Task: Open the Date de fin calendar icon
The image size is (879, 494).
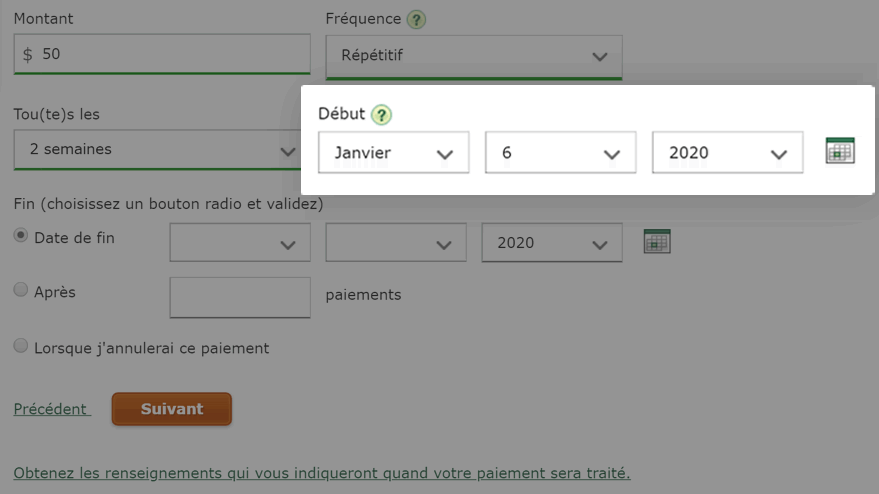Action: (657, 241)
